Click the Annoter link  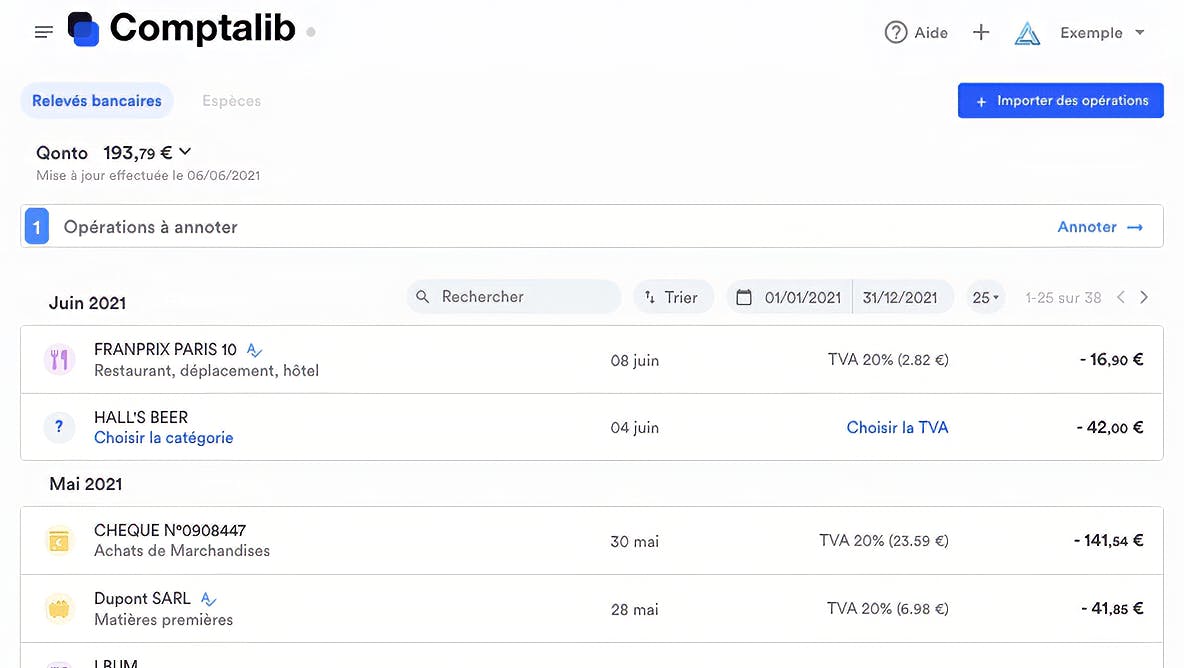point(1099,227)
